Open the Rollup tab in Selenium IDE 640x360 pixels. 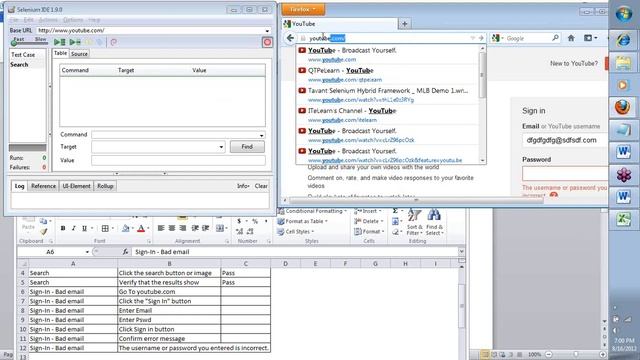click(x=105, y=186)
